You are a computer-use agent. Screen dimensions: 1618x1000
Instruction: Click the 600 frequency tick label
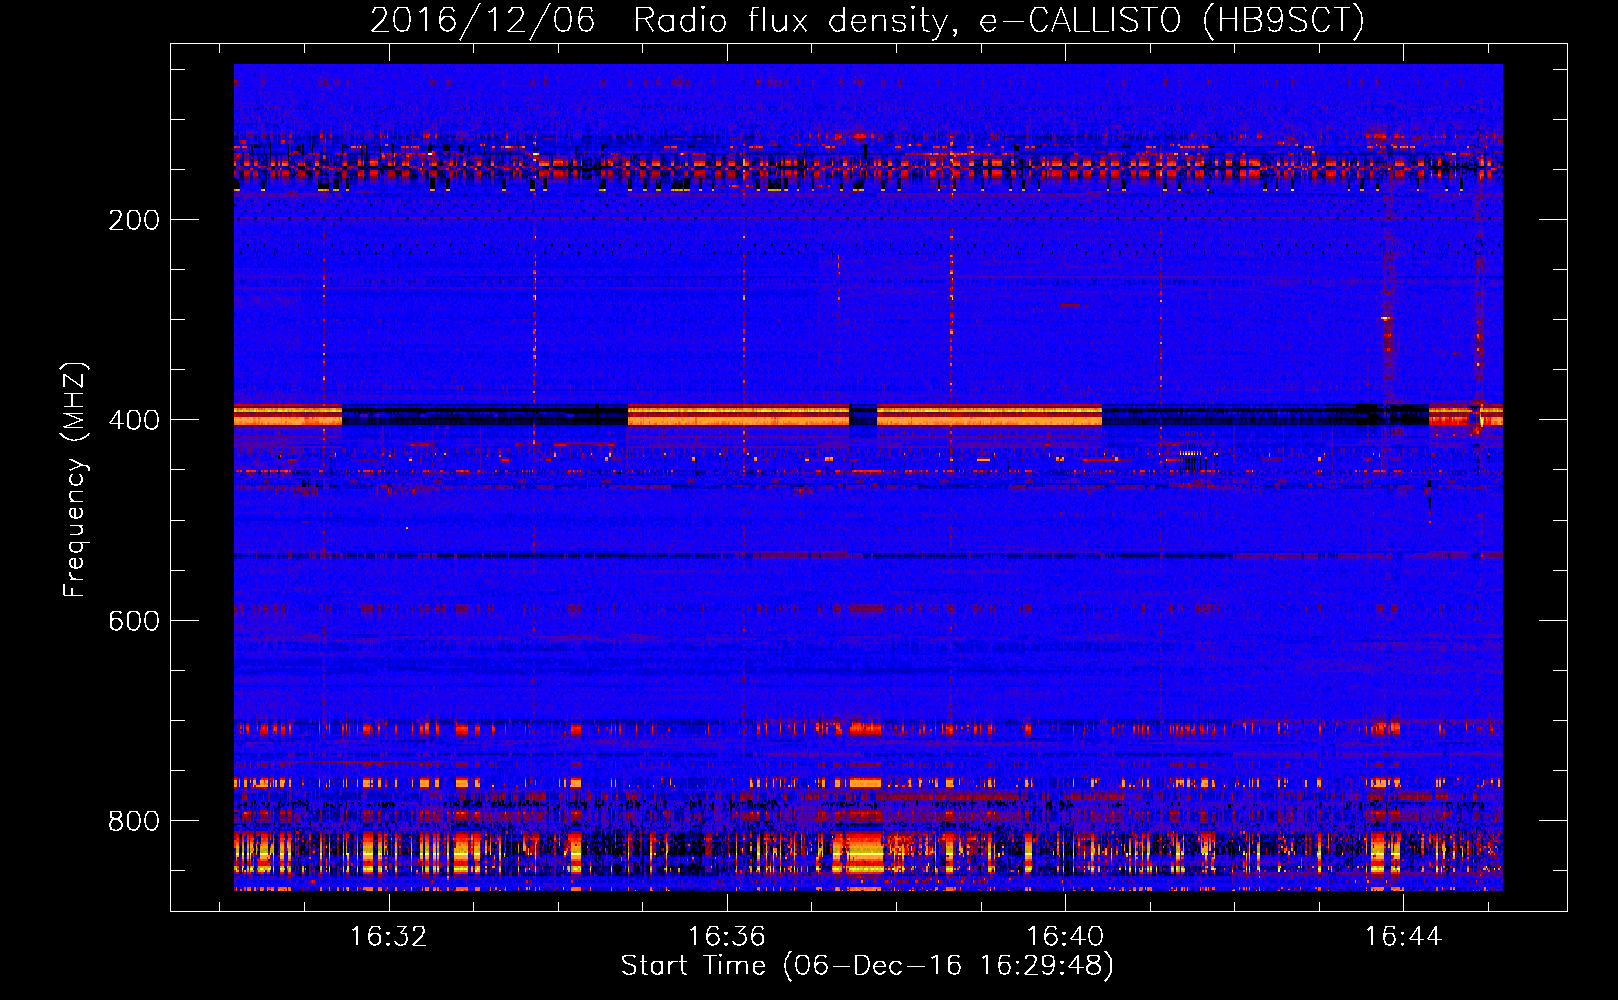coord(134,621)
